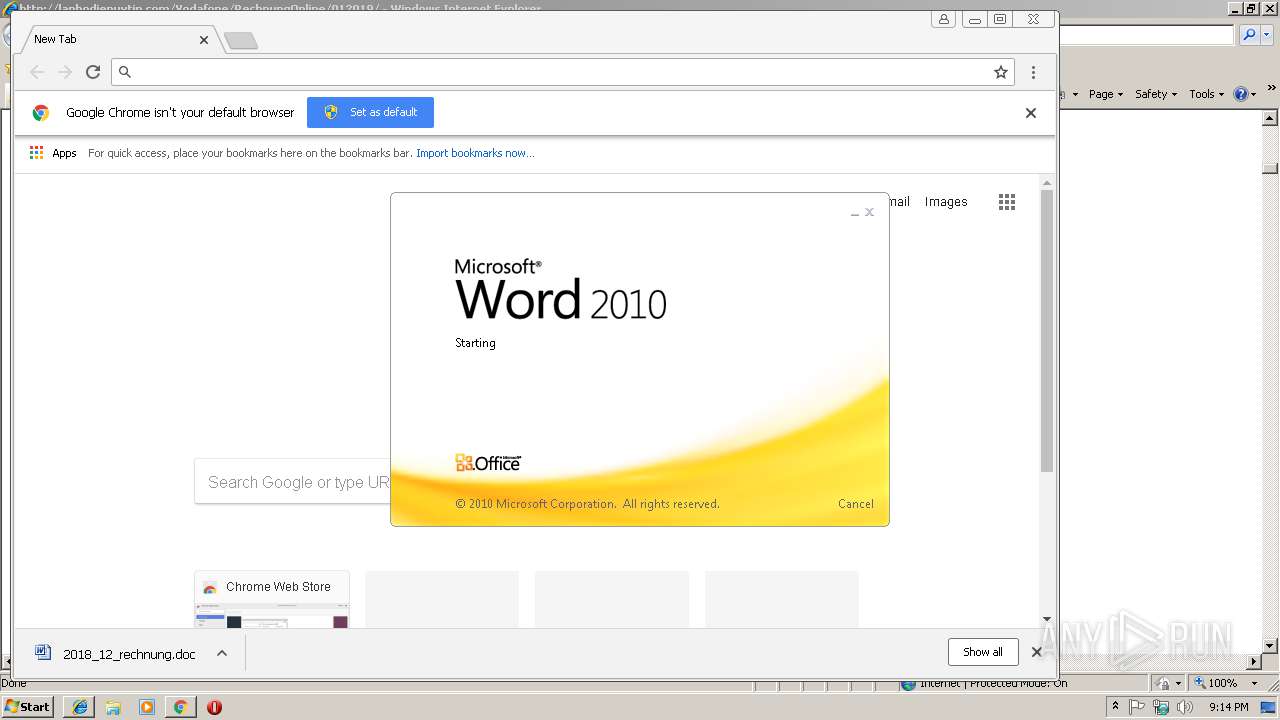Open the Apps shortcut in bookmarks bar

tap(53, 153)
